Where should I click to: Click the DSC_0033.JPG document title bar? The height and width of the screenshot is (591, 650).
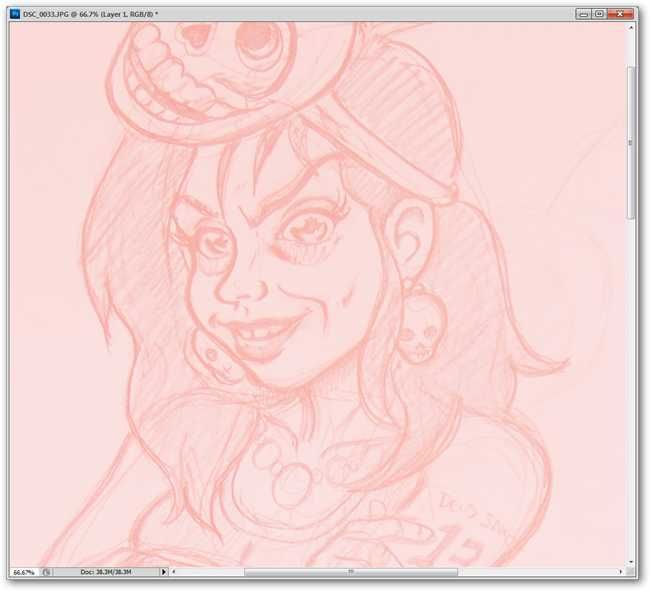point(290,14)
